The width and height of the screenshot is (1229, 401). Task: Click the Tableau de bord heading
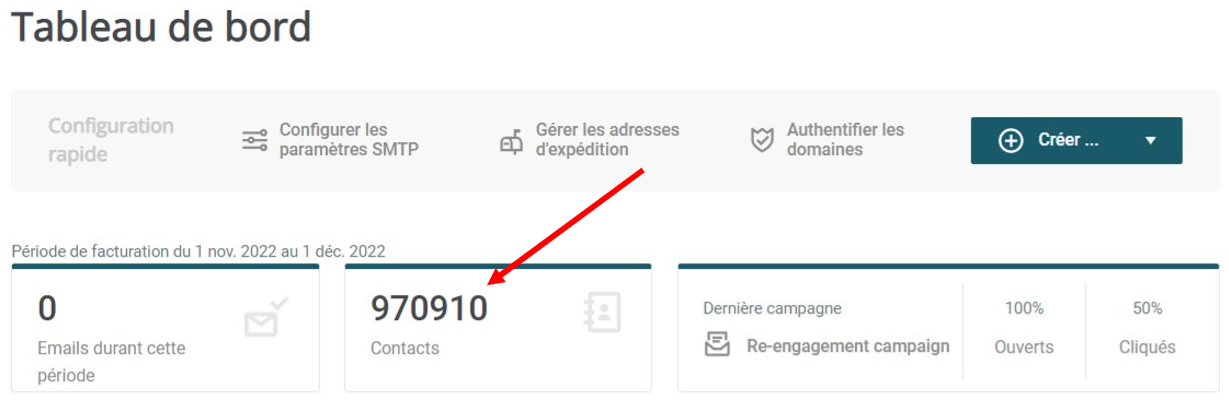click(161, 27)
